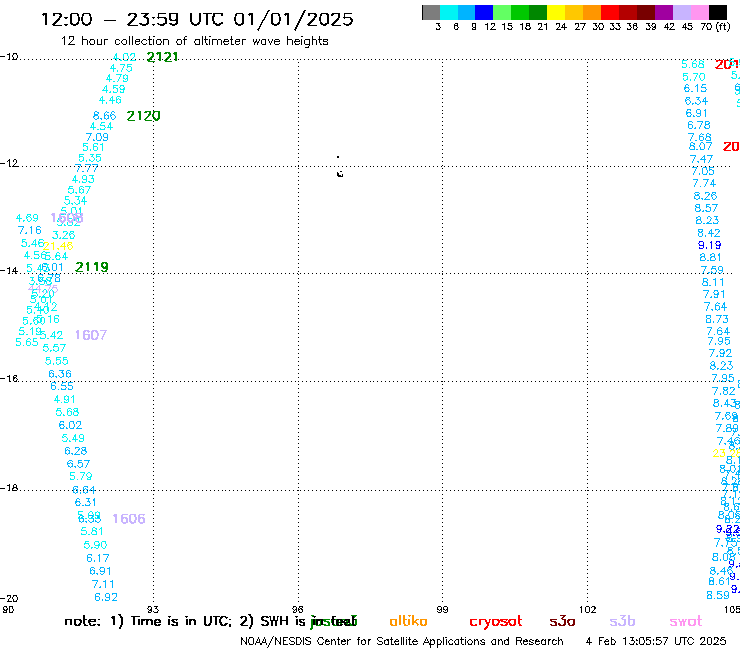Click the wave height value "8.66"
This screenshot has width=740, height=650.
coord(104,116)
